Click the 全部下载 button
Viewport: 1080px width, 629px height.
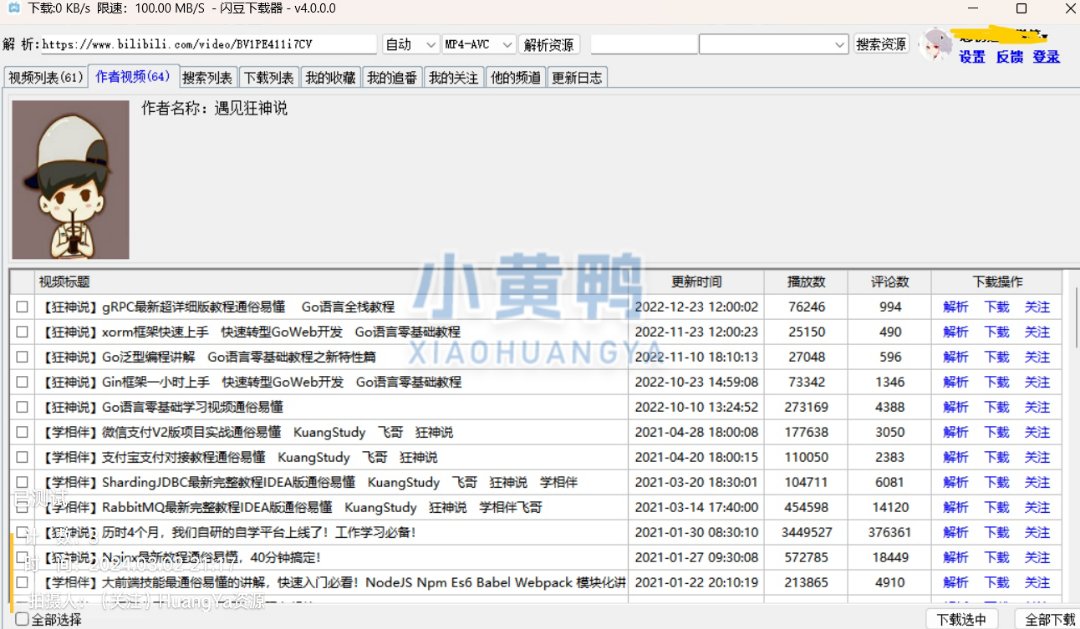[x=1046, y=620]
